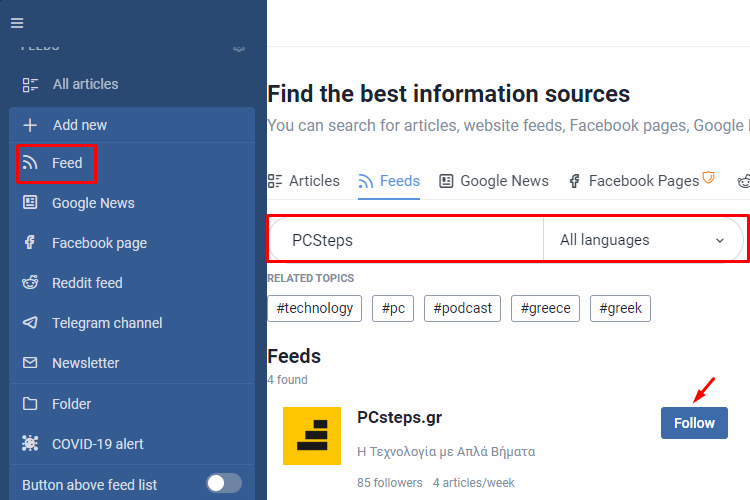Switch to the Feeds tab

click(389, 181)
